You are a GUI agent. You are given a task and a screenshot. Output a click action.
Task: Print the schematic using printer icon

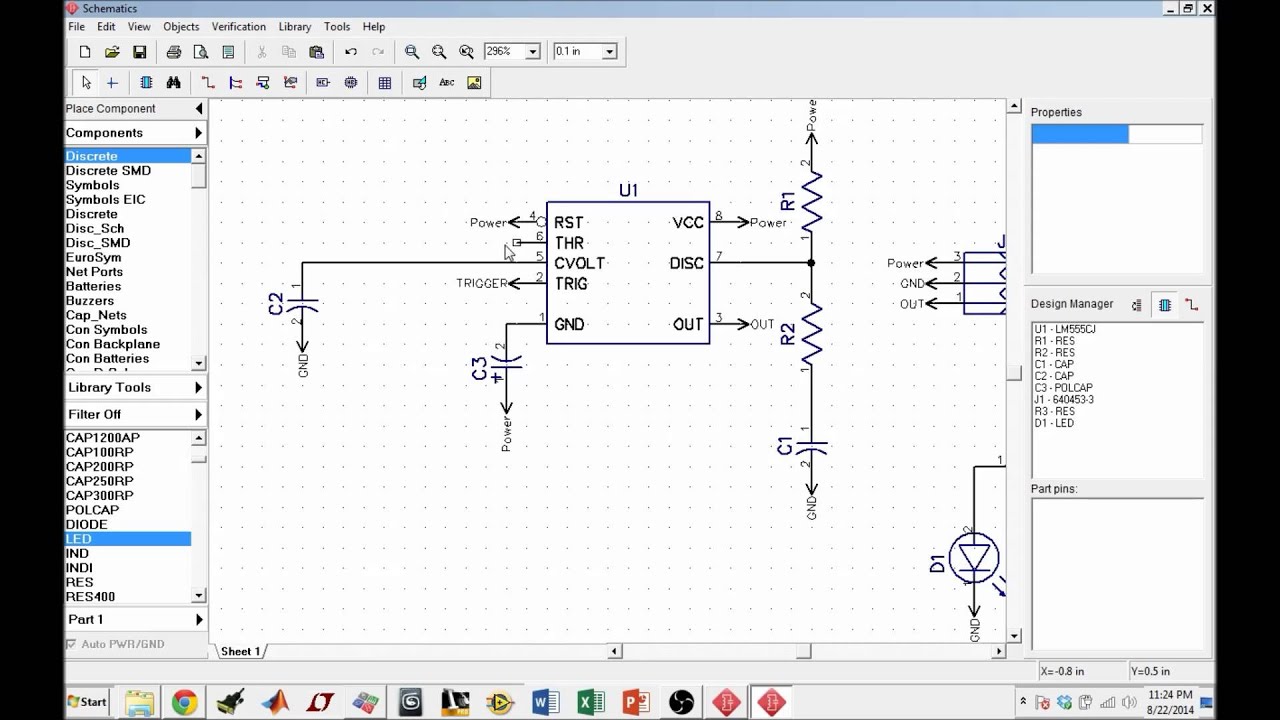coord(174,52)
